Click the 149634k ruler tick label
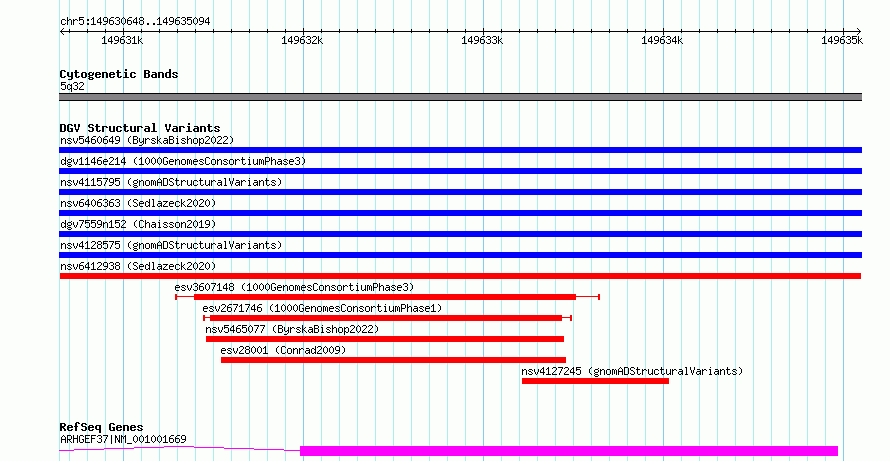890x461 pixels. pyautogui.click(x=662, y=40)
